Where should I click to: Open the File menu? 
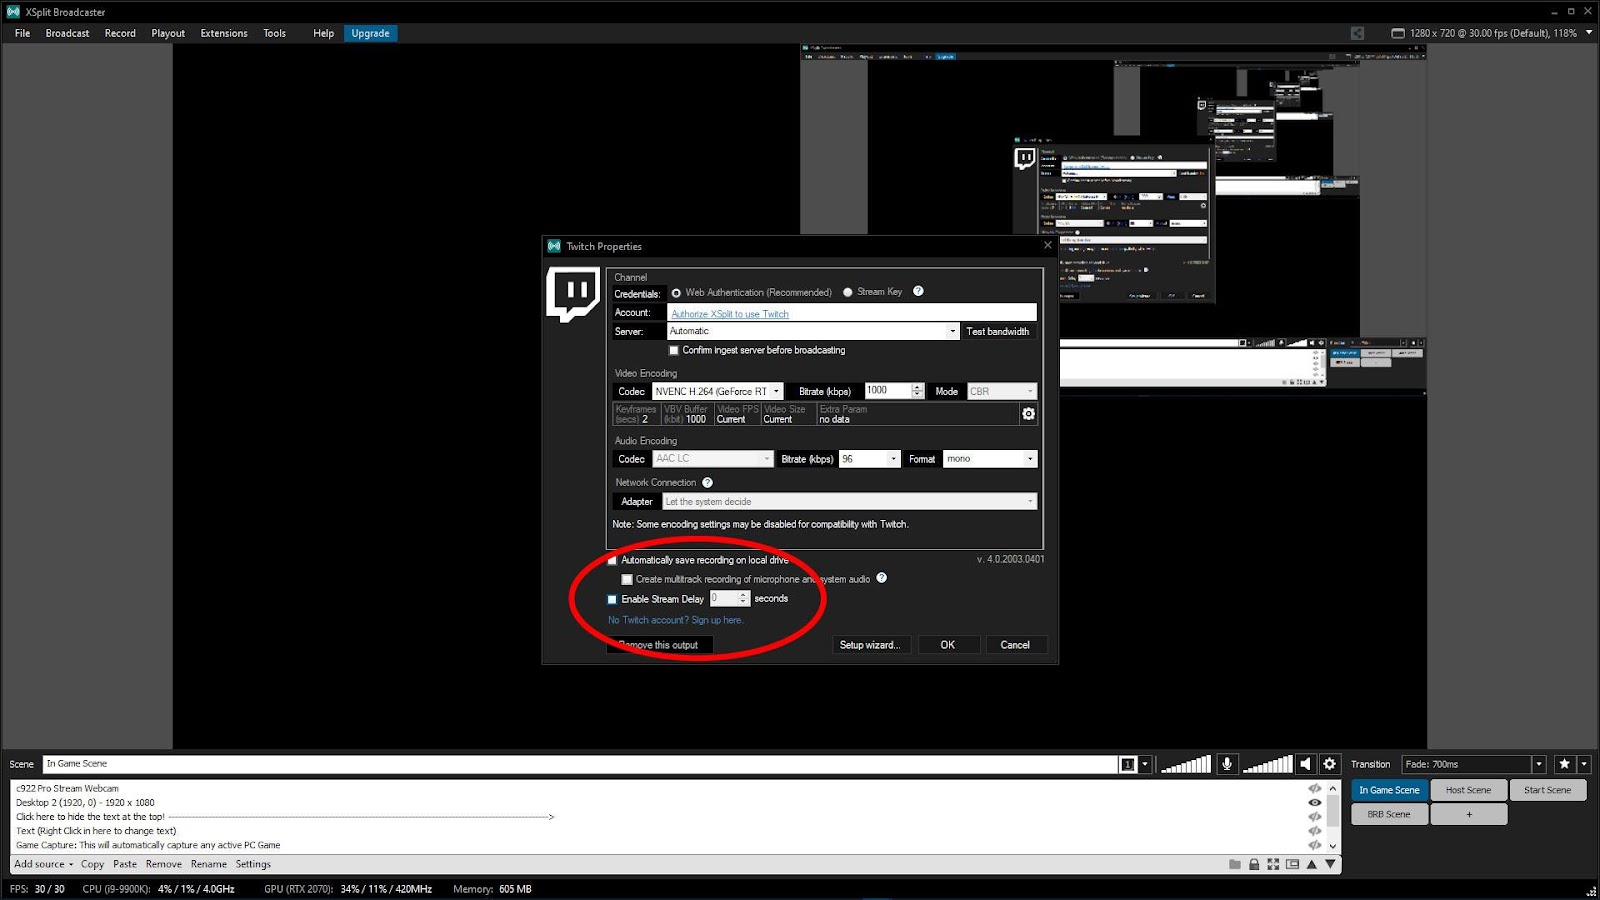[23, 33]
